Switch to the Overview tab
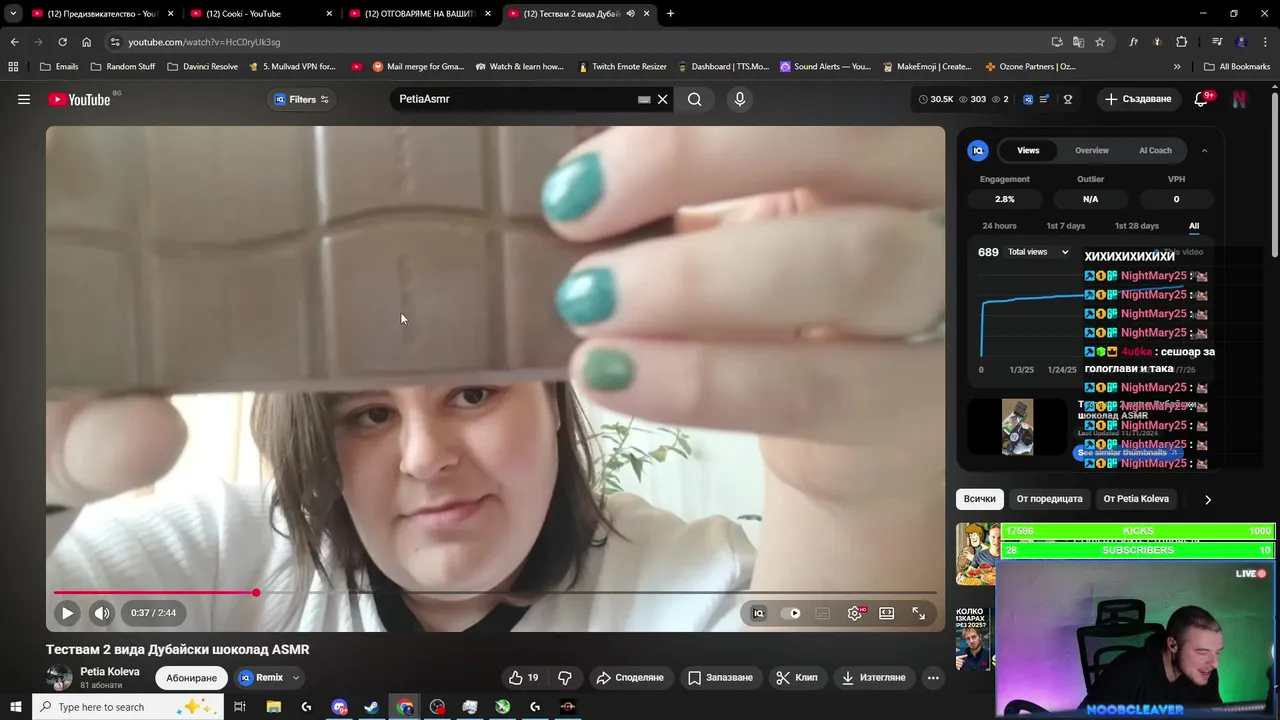Viewport: 1280px width, 720px height. [1092, 150]
